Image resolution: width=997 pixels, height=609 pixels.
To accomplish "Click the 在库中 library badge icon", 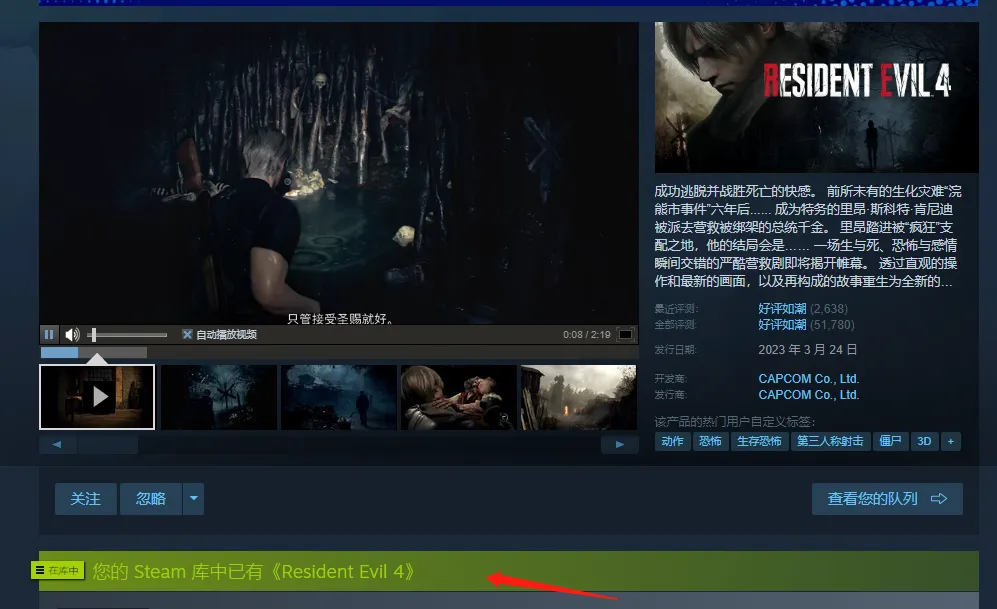I will (x=58, y=571).
